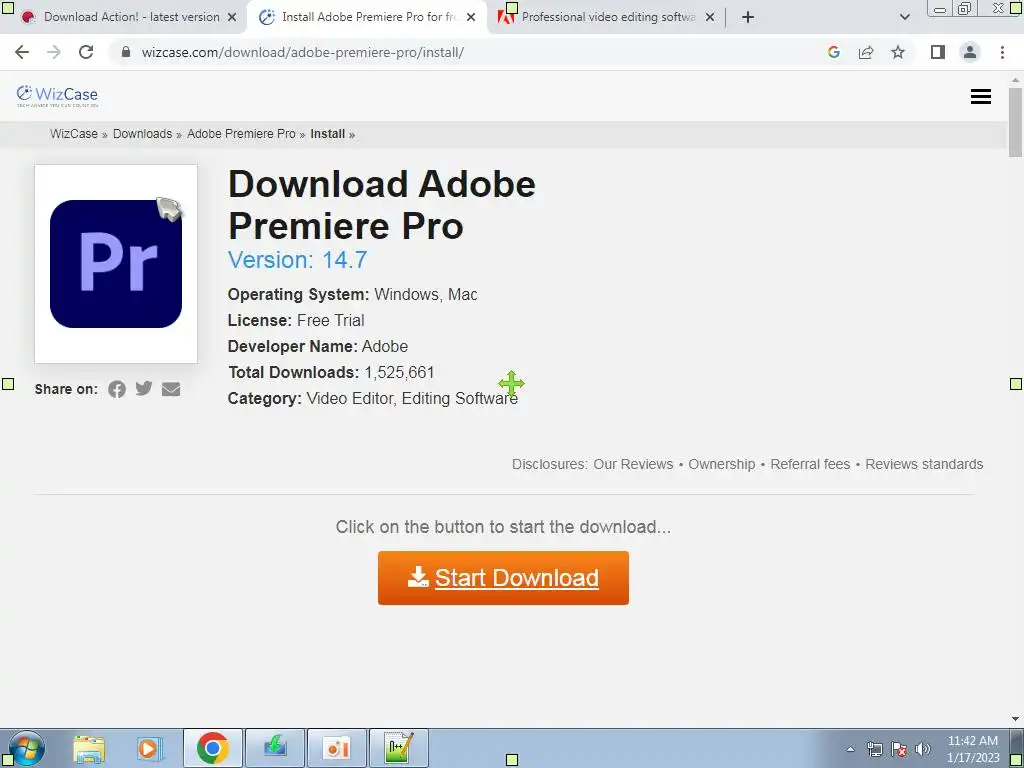Screen dimensions: 1024x768
Task: Open Windows Explorer from the taskbar
Action: pyautogui.click(x=89, y=748)
